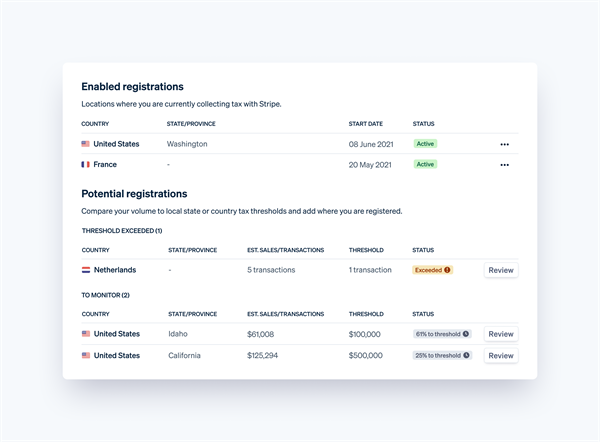Screen dimensions: 600x442
Task: Click the $125,294 estimated sales value
Action: pos(262,356)
